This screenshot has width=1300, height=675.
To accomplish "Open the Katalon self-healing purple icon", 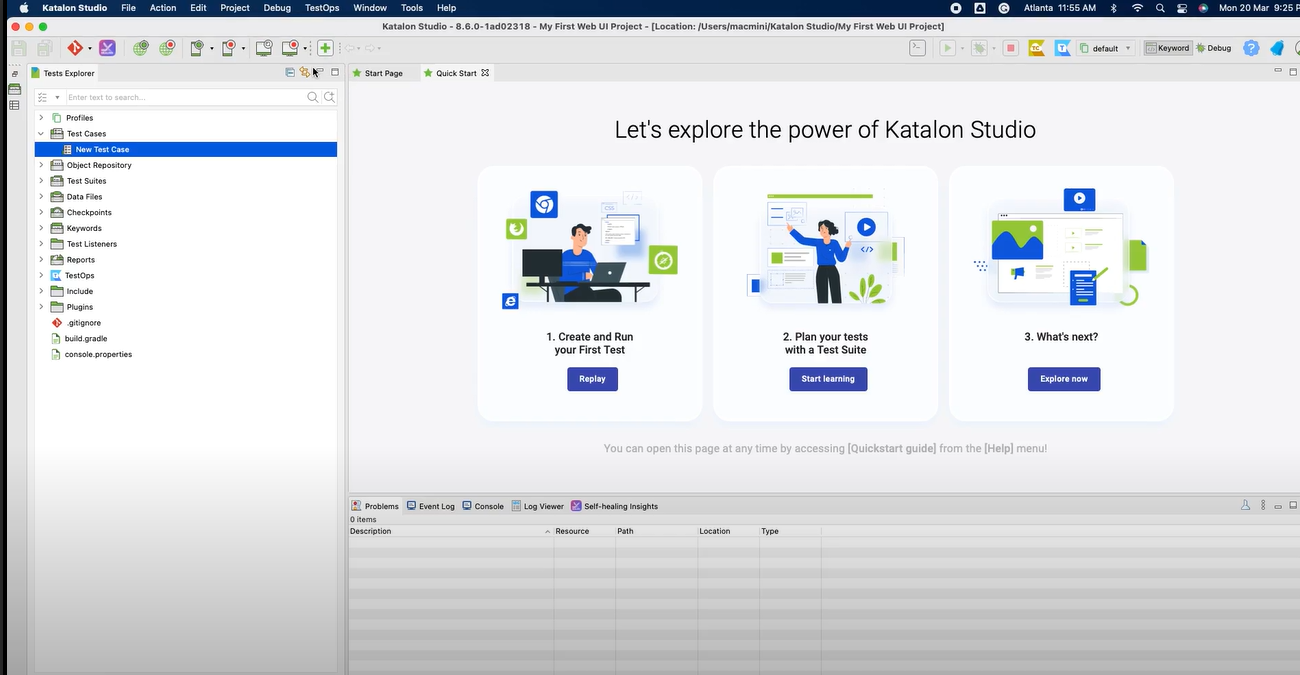I will click(107, 48).
